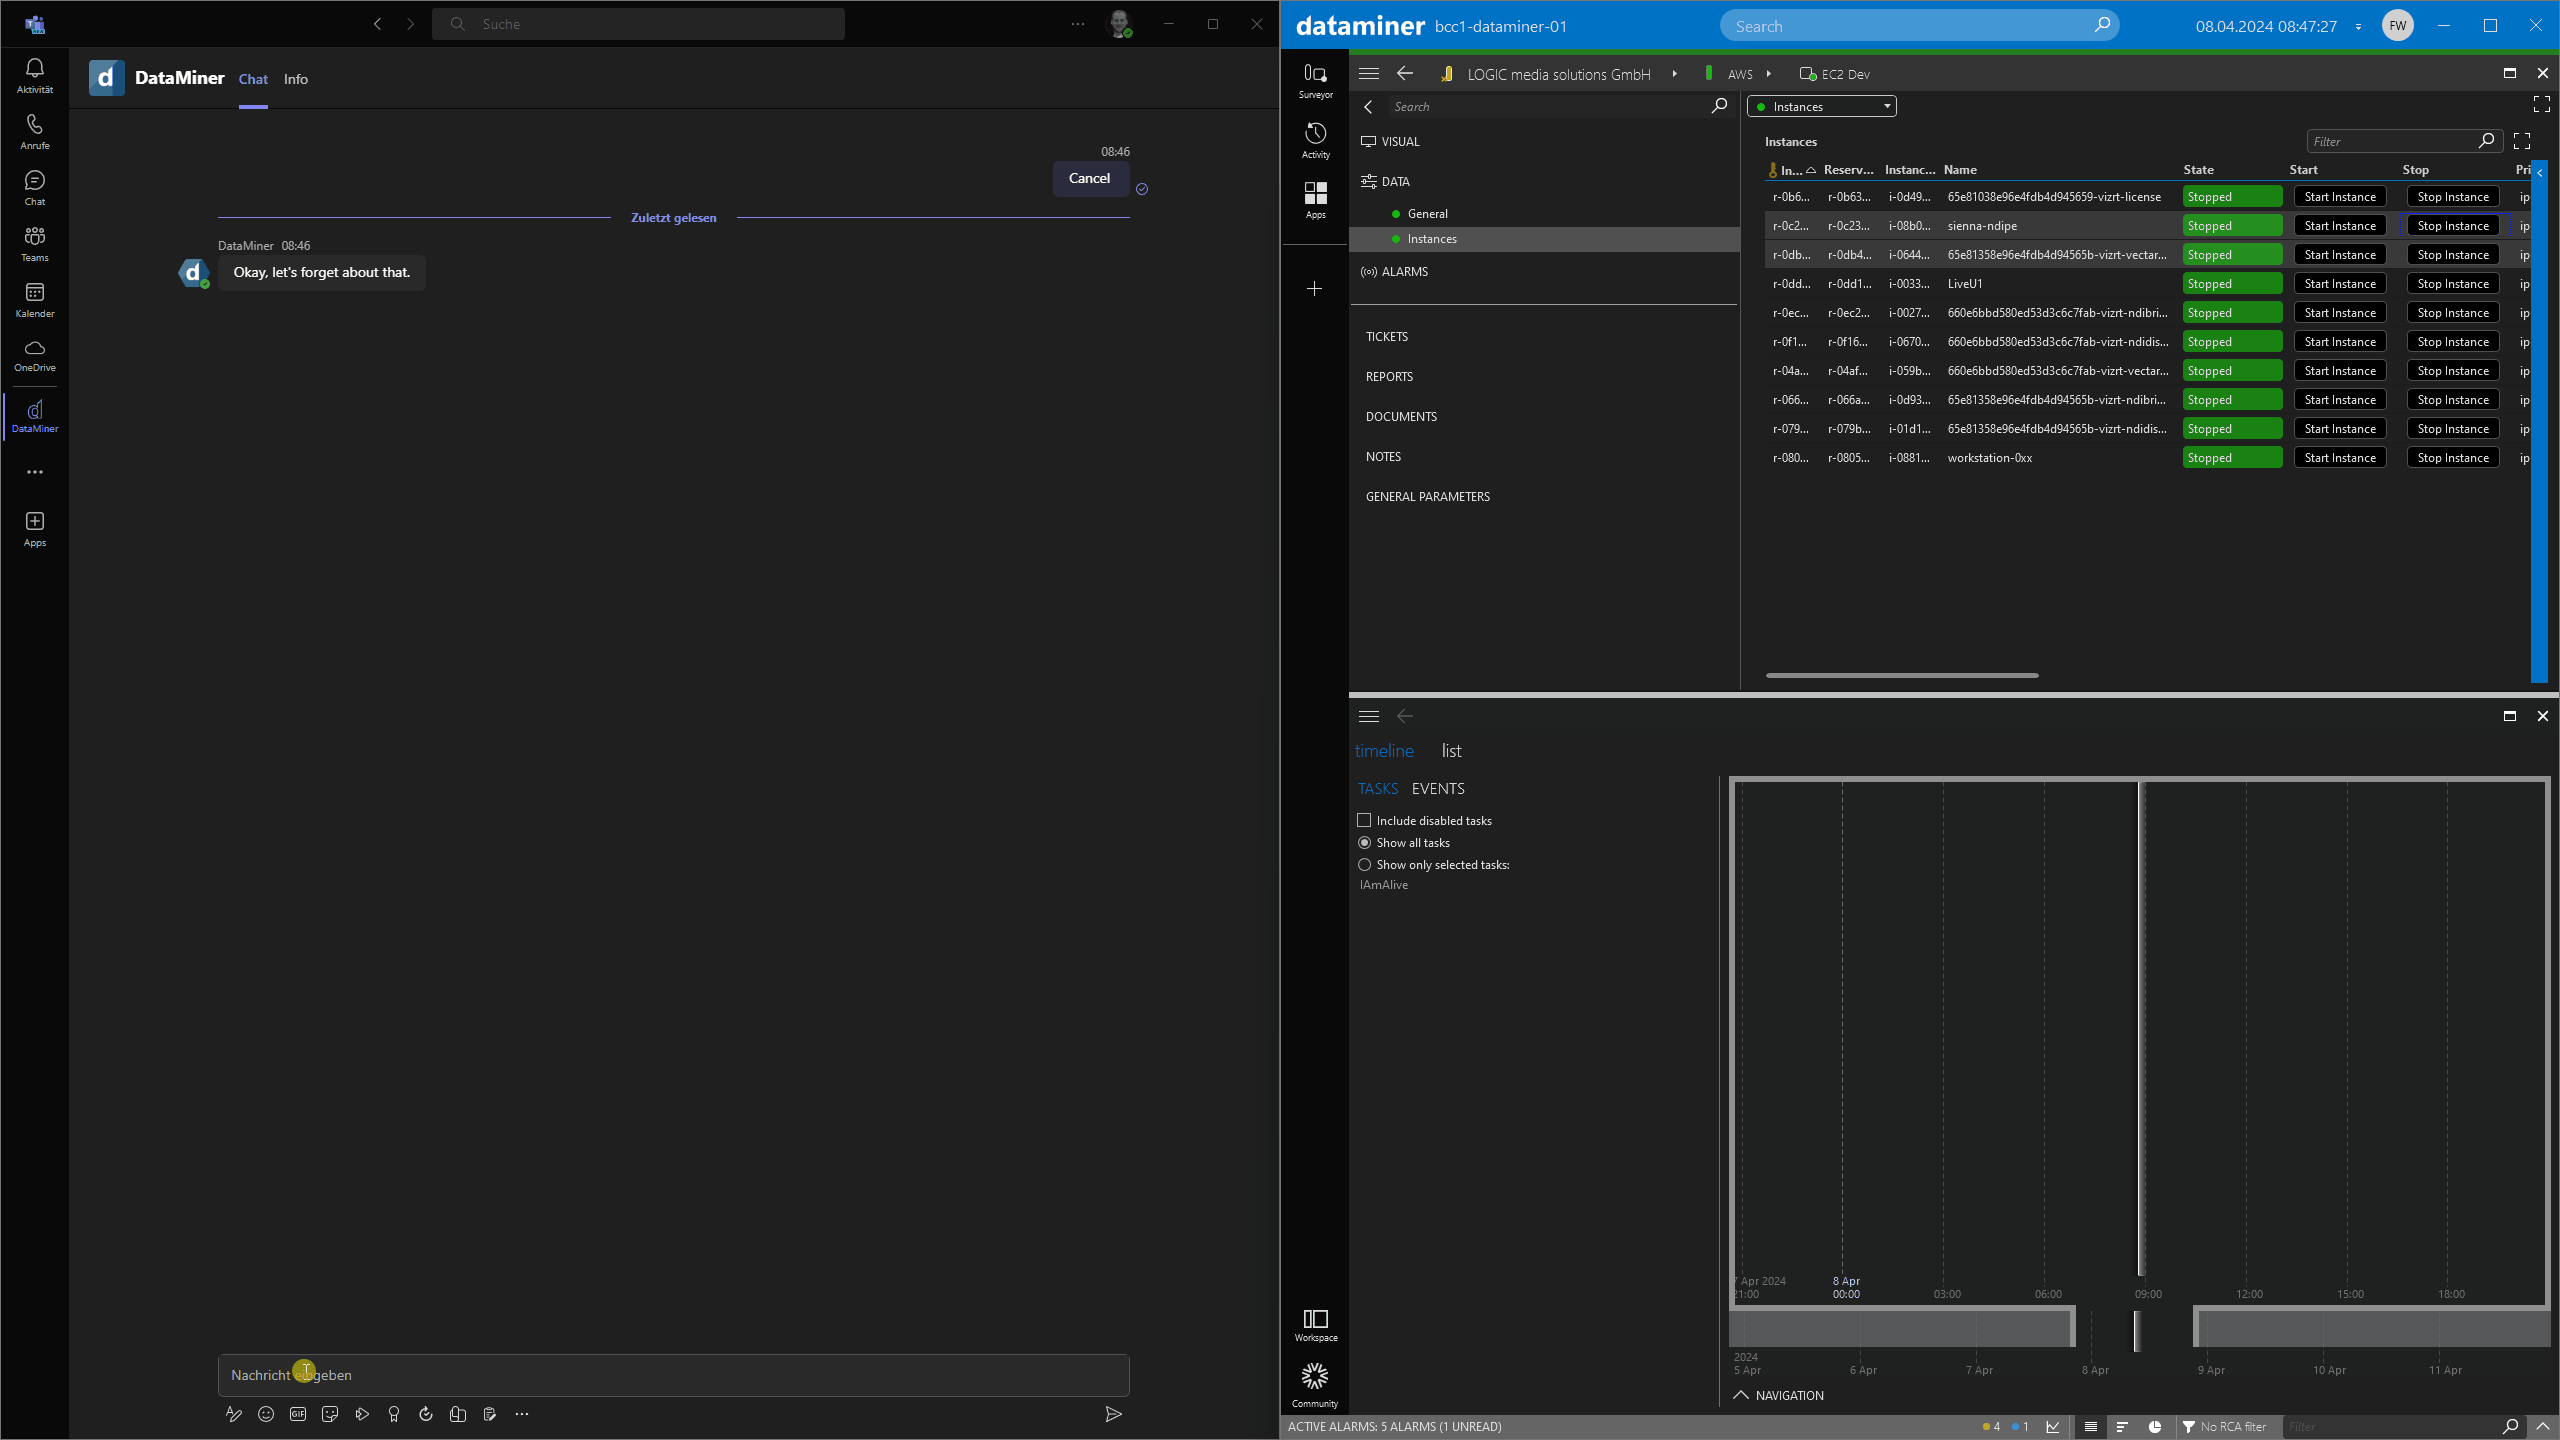Open time dropdown next to DataMiner clock
The width and height of the screenshot is (2560, 1440).
tap(2358, 27)
